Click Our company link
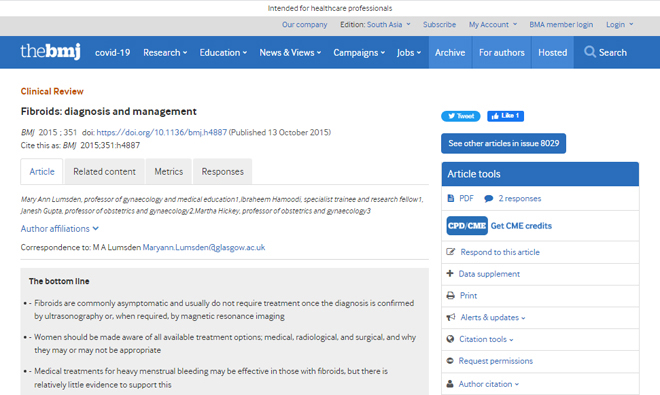 pyautogui.click(x=304, y=25)
